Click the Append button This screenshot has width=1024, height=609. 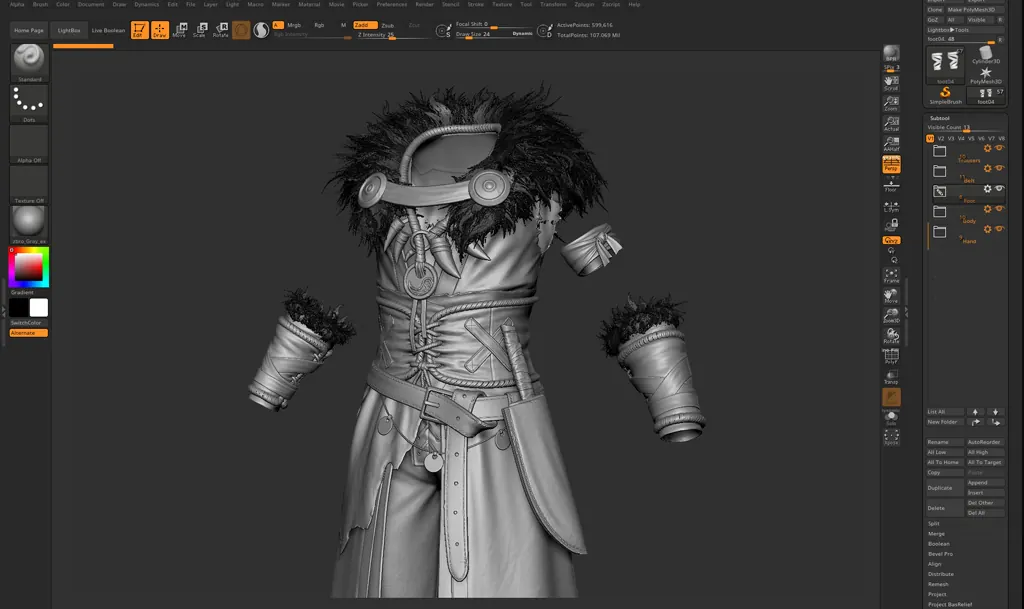(x=984, y=482)
